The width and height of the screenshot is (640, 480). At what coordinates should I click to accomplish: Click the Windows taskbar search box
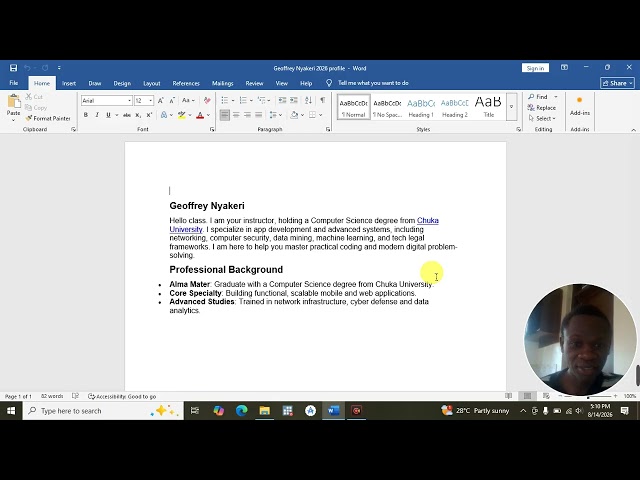(x=103, y=411)
